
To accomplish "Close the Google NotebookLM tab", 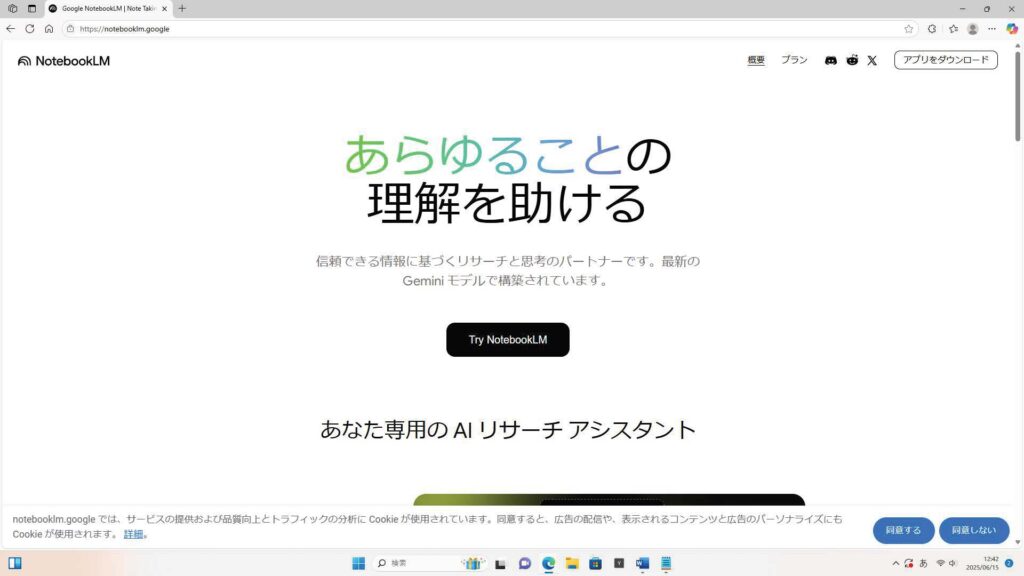I will 165,8.
